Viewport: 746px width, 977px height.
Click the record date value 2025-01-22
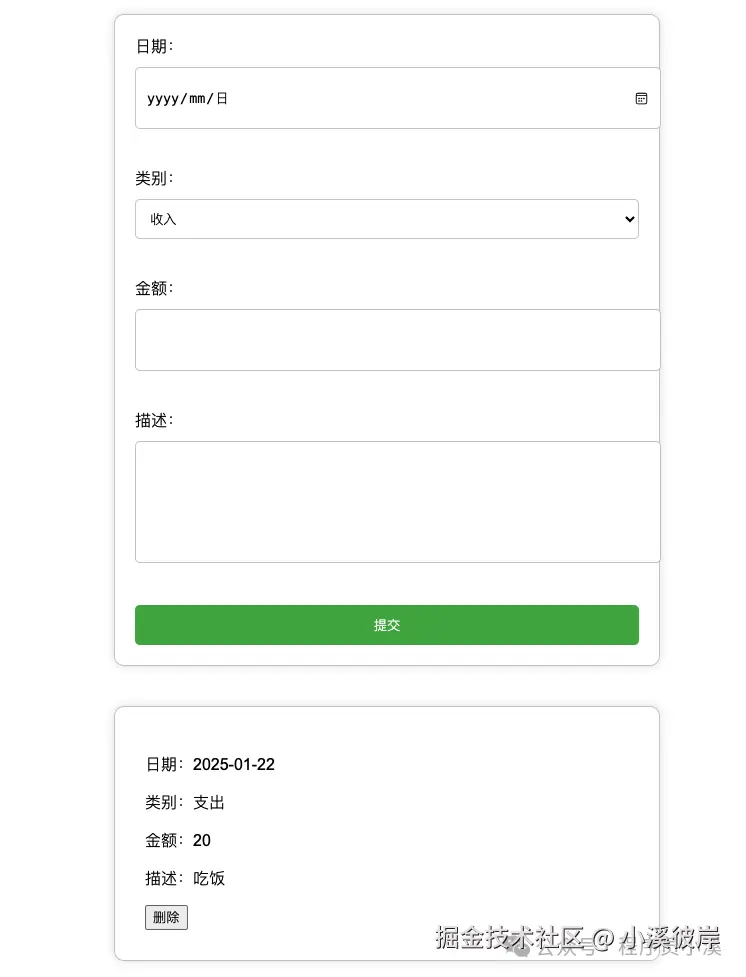[234, 764]
